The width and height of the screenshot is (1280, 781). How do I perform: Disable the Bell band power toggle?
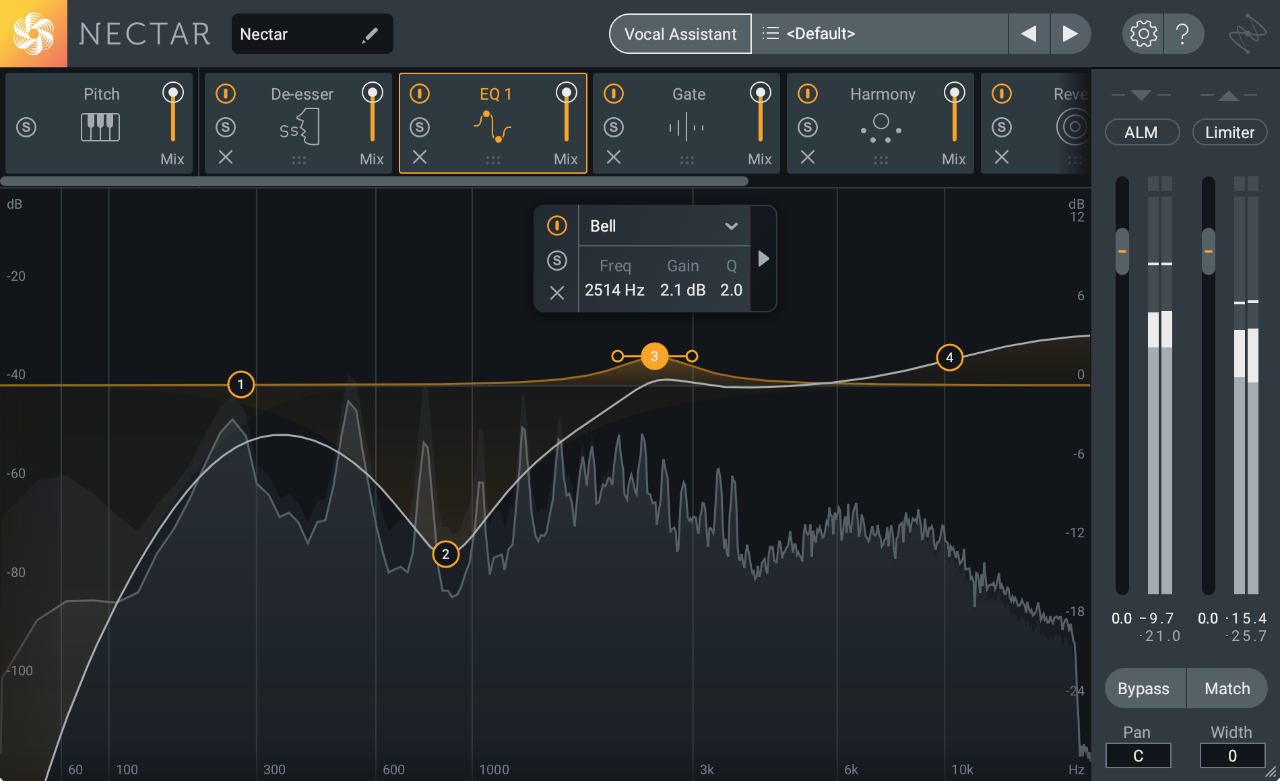tap(557, 226)
